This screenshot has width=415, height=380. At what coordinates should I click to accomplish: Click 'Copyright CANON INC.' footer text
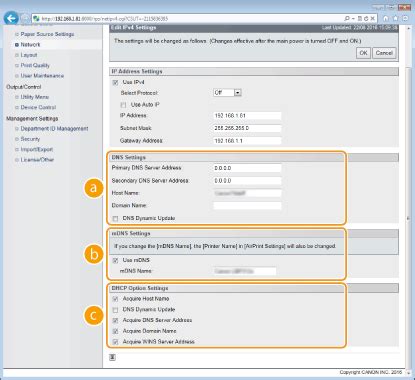(x=371, y=372)
